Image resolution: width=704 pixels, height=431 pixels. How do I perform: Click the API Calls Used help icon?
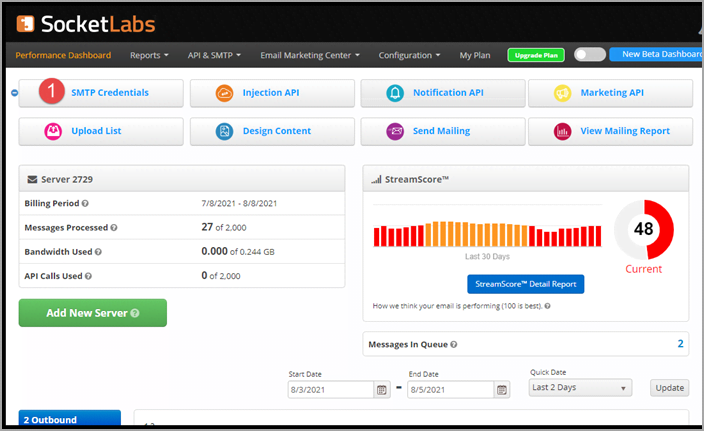click(88, 276)
